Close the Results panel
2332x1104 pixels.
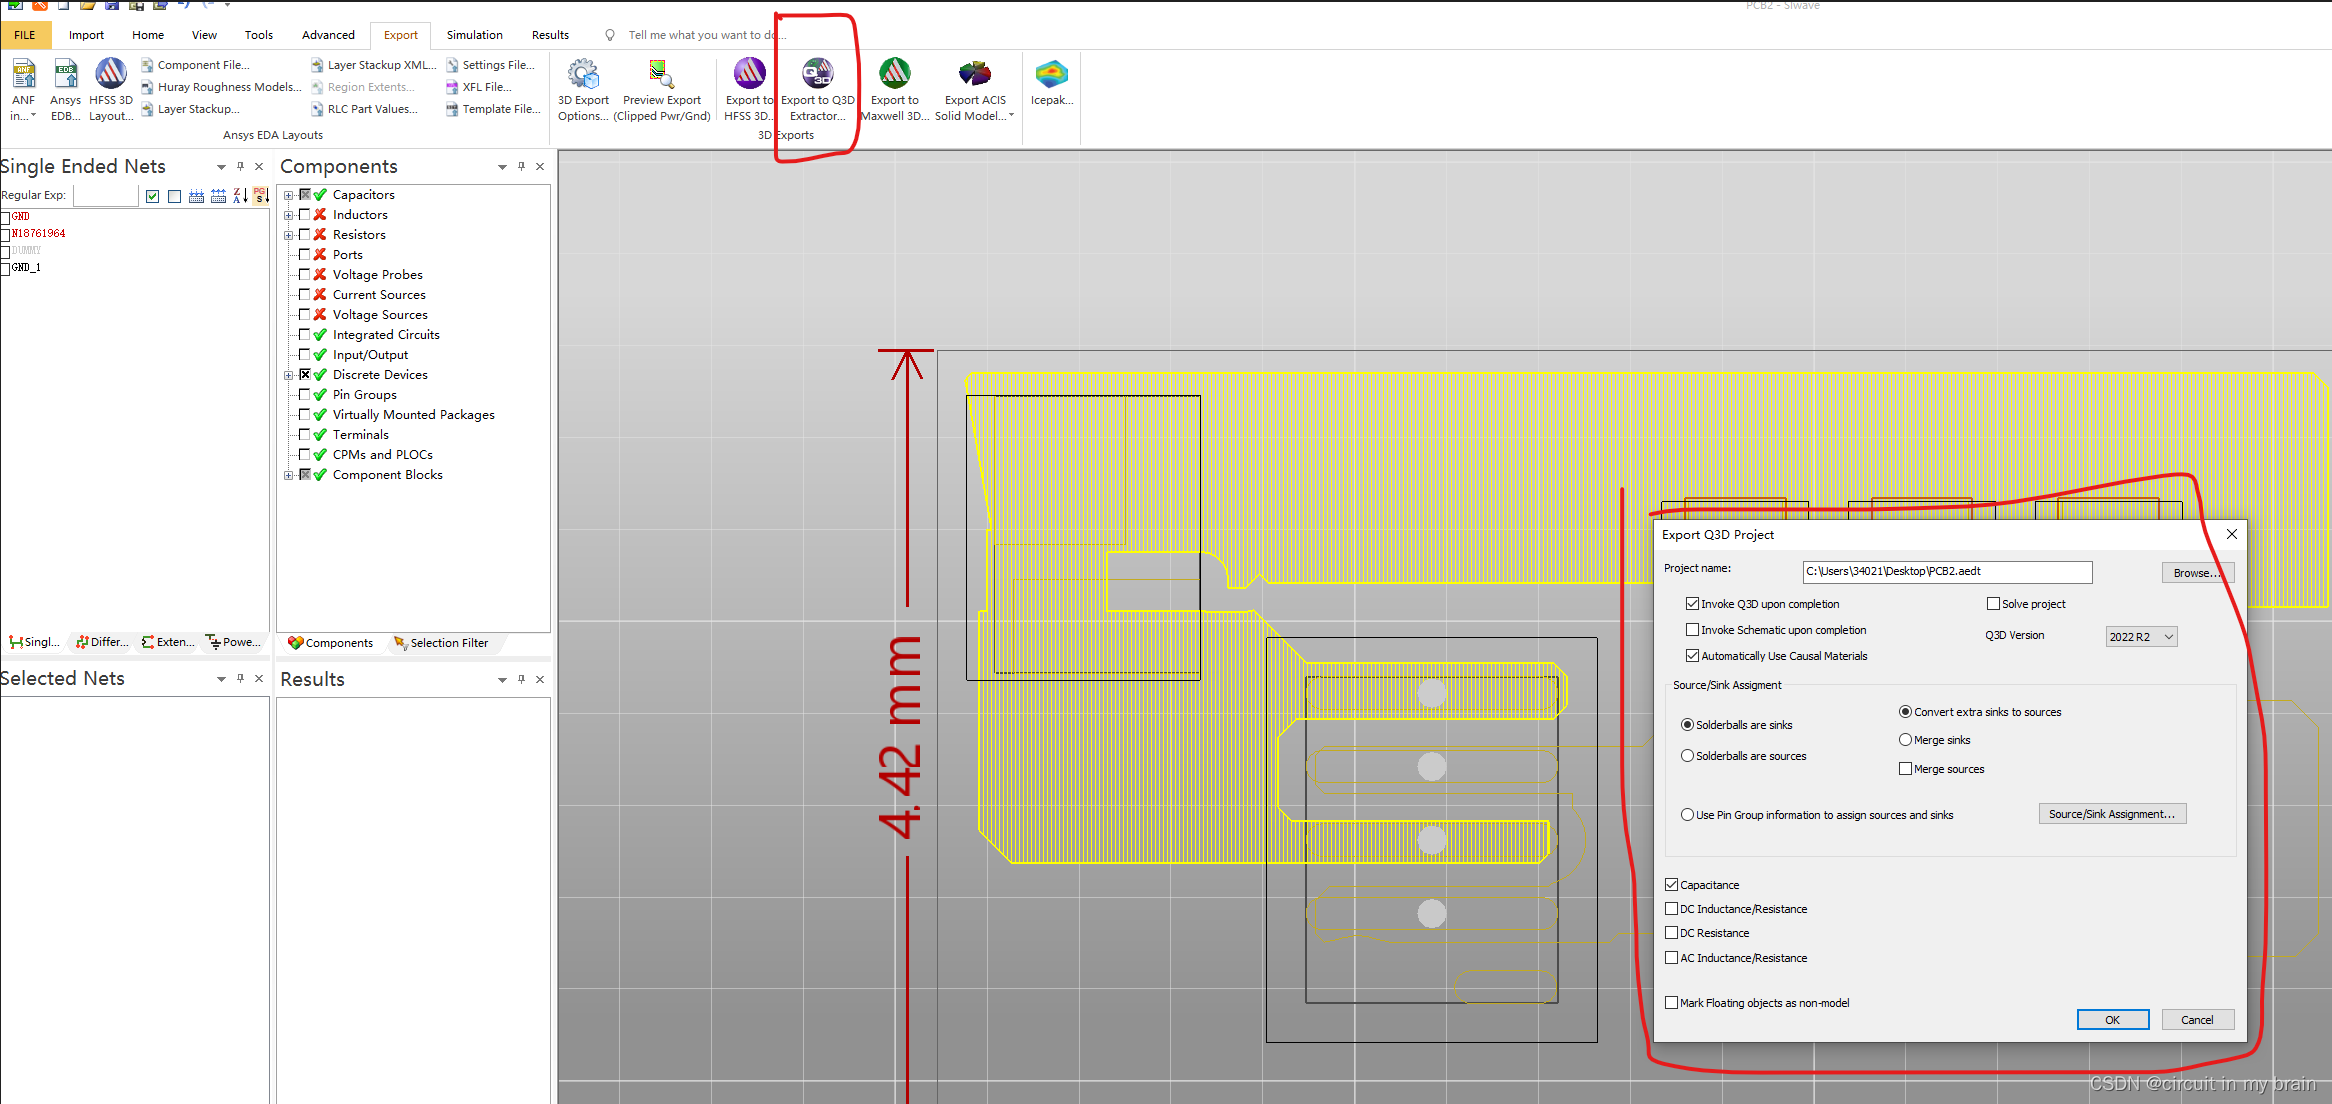tap(540, 680)
